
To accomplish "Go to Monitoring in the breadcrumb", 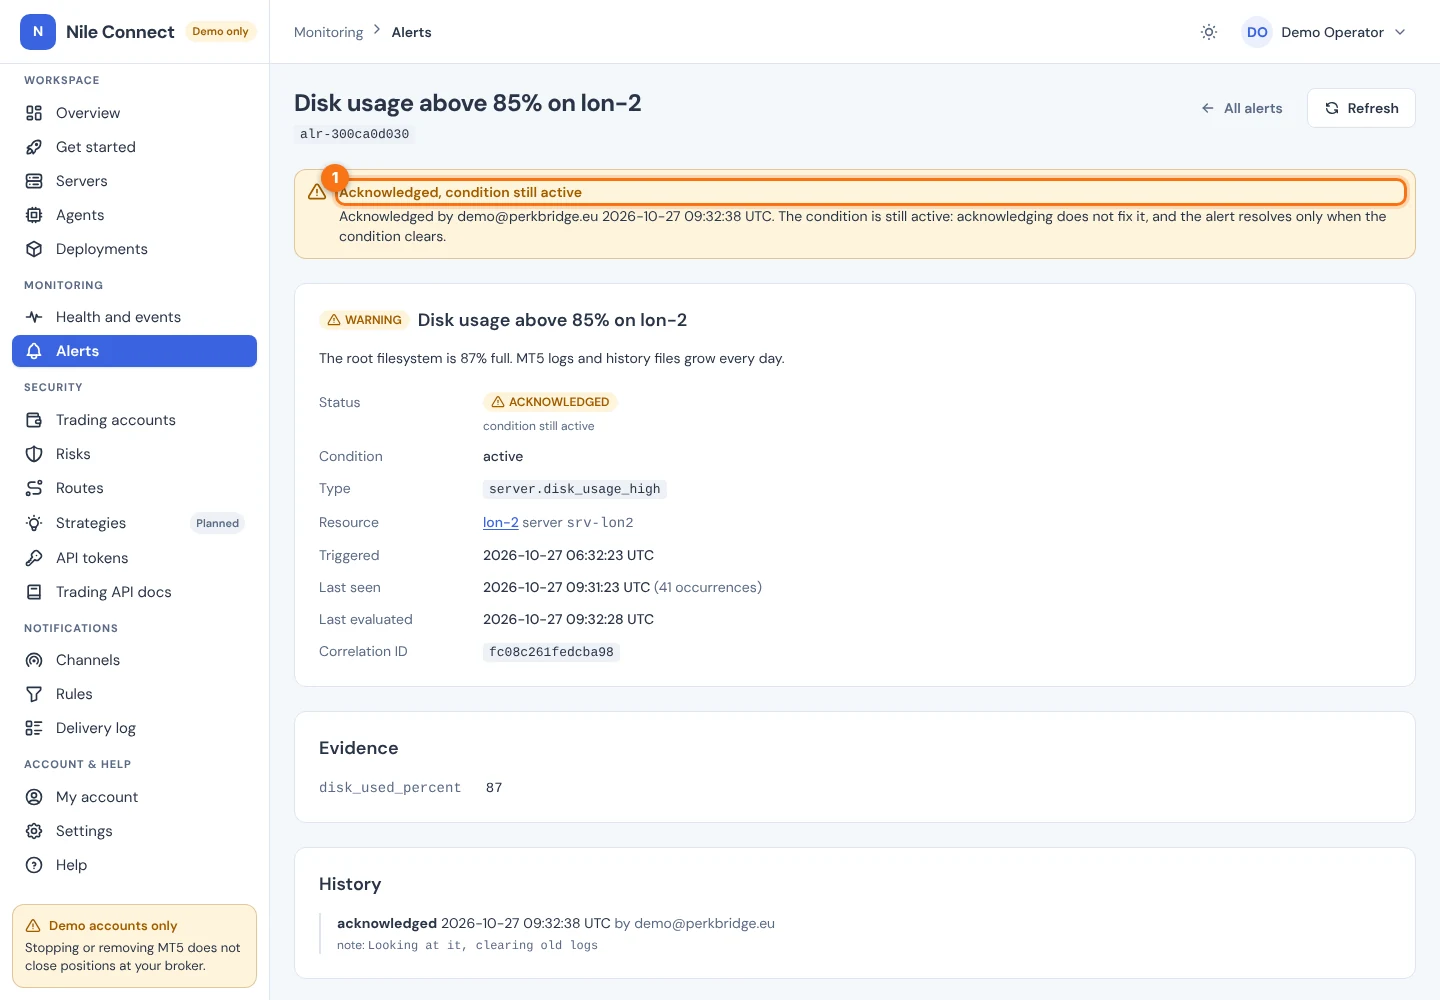I will 328,32.
